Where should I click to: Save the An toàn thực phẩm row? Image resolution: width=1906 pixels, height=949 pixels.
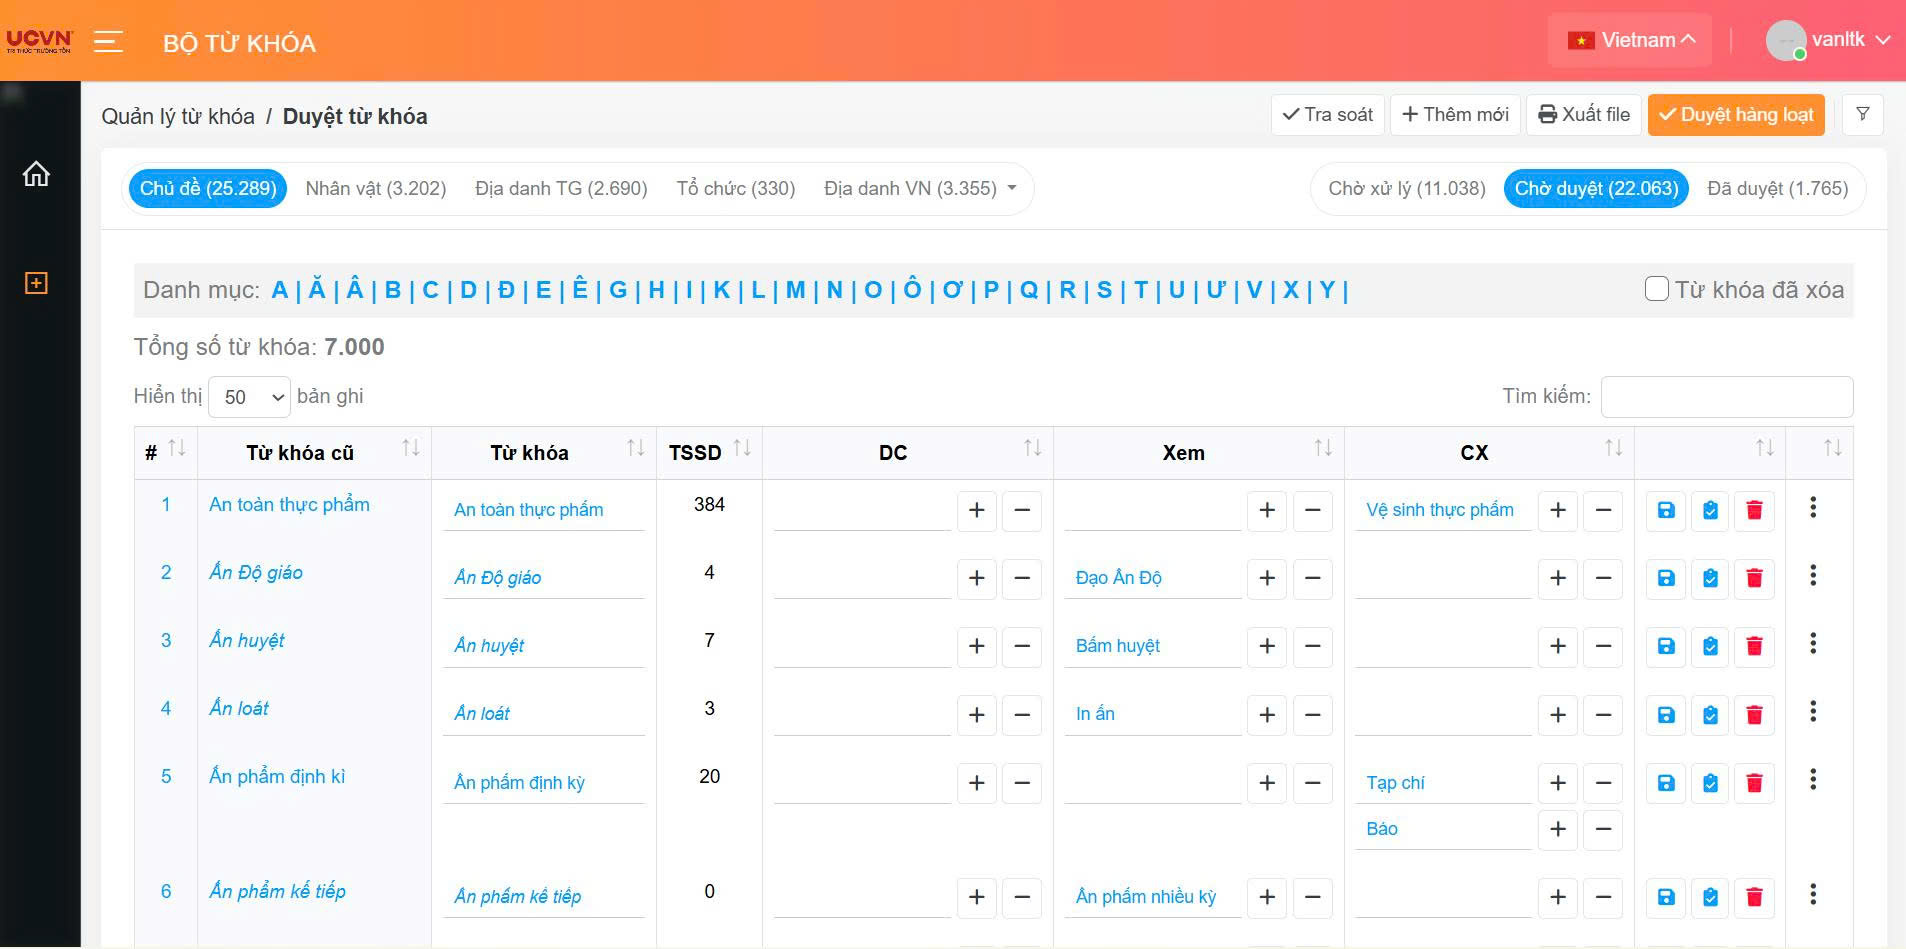pos(1666,510)
